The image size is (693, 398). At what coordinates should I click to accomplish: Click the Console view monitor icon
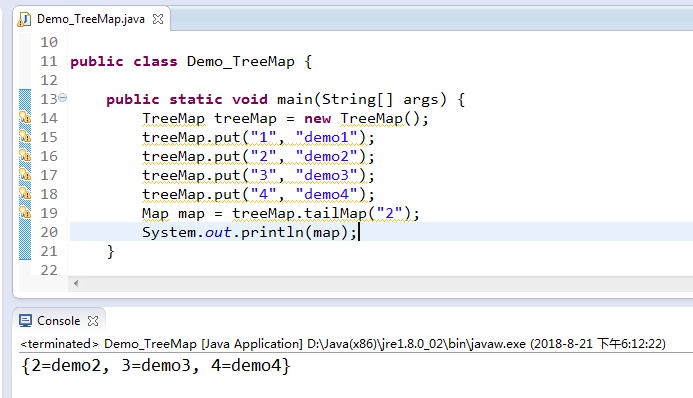coord(25,321)
